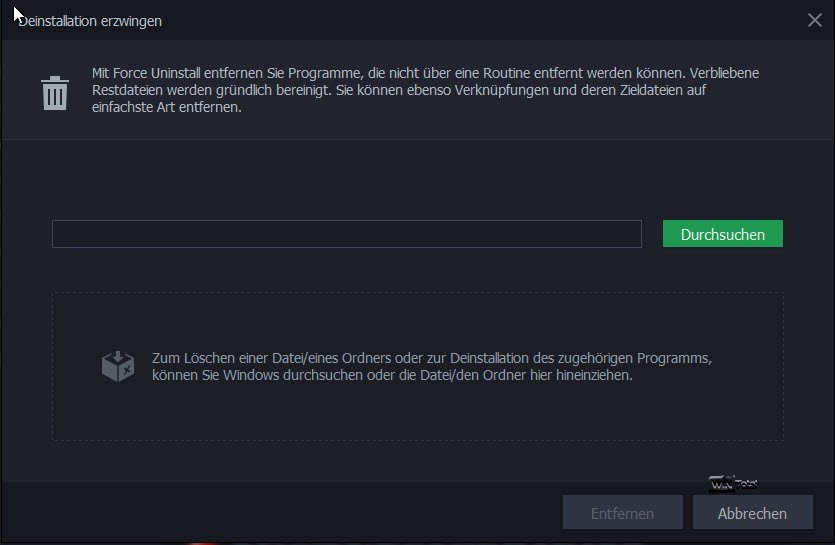Focus the empty file path input field
Image resolution: width=835 pixels, height=545 pixels.
pos(346,234)
